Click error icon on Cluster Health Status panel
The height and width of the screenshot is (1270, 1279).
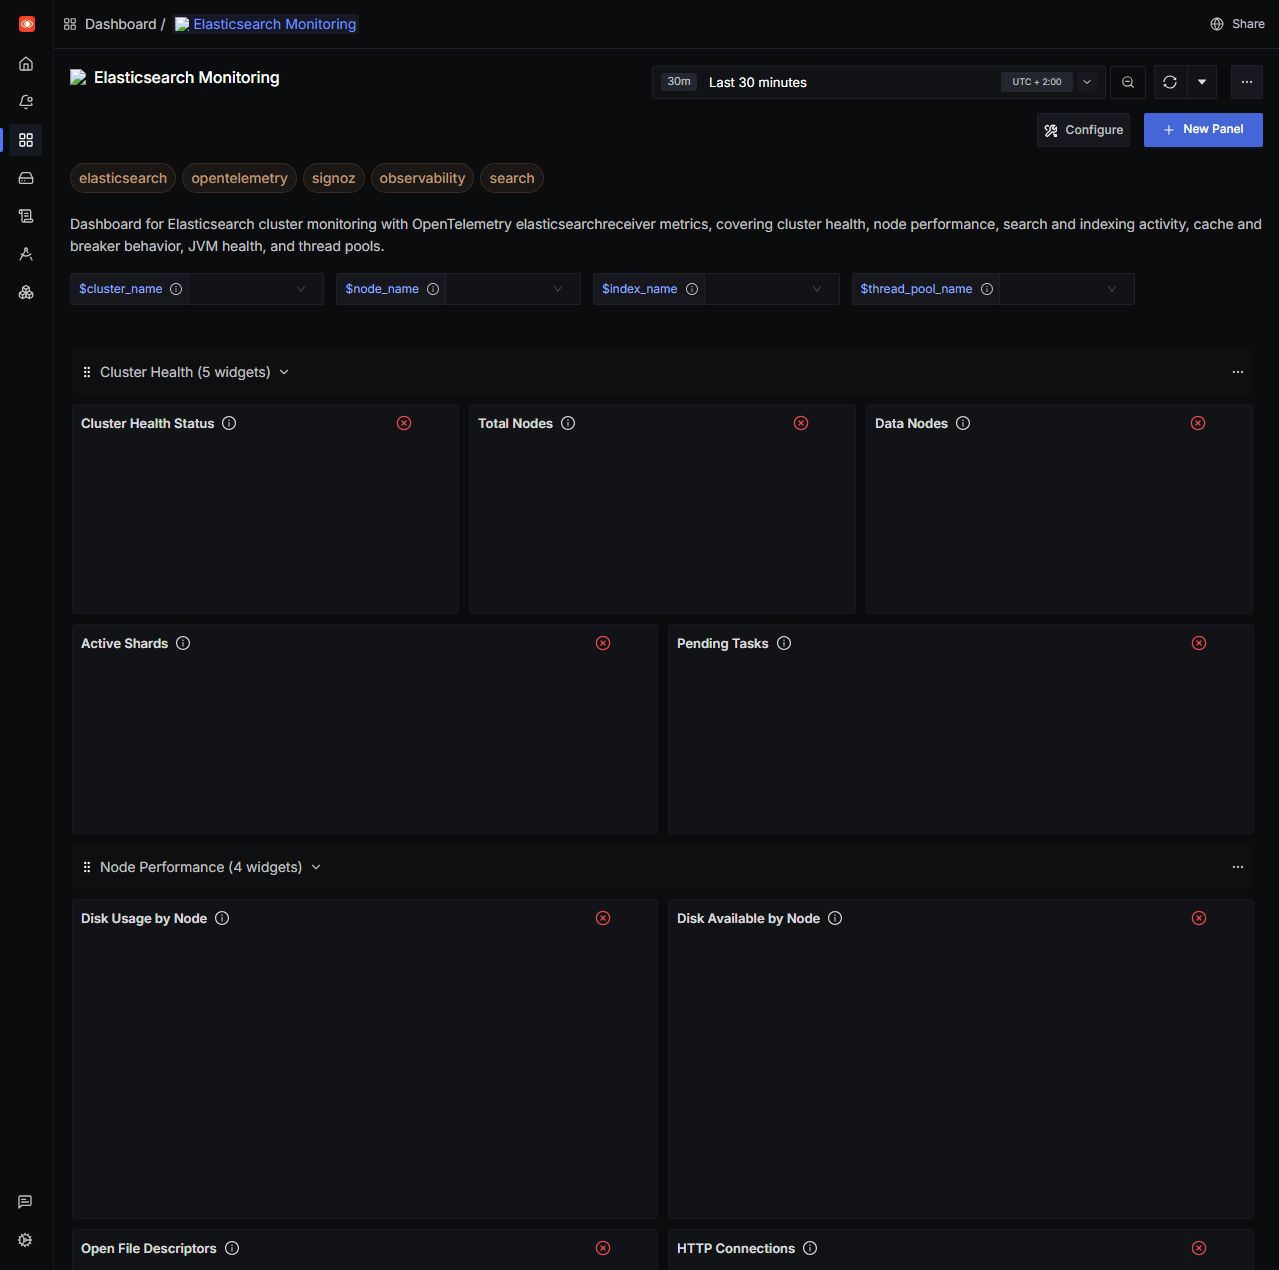tap(404, 423)
